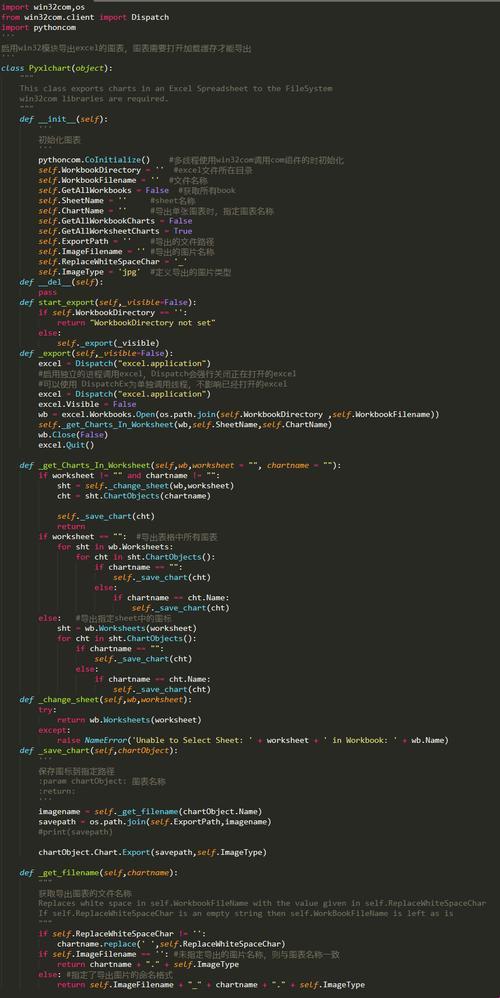Click the chartObject.Chart.Export call line
500x998 pixels.
[x=152, y=852]
